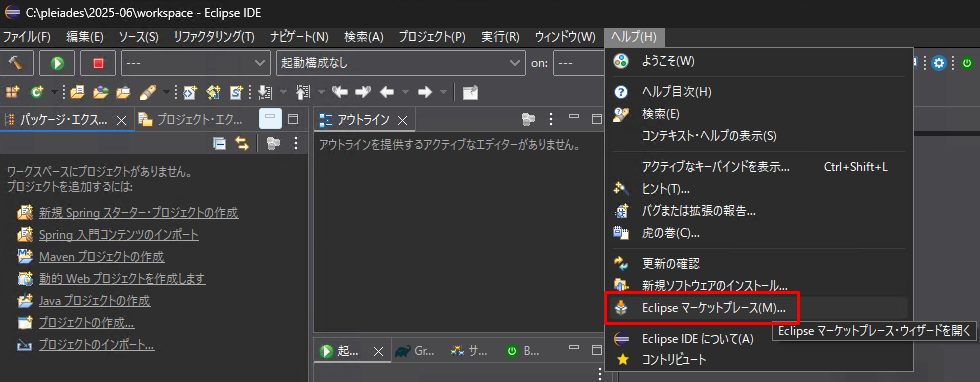The image size is (980, 382).
Task: Toggle link with editor in Package Explorer
Action: click(x=242, y=144)
